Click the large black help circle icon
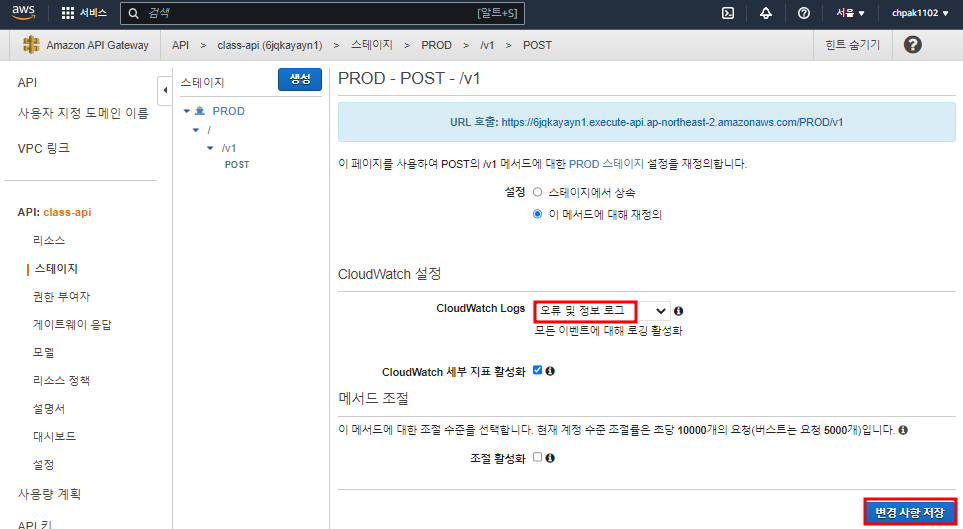Viewport: 963px width, 529px height. (913, 44)
